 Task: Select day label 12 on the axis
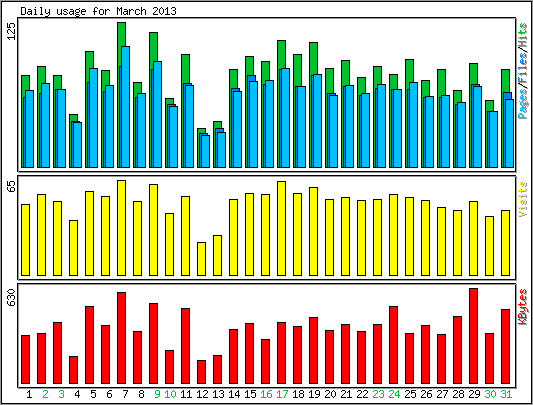[202, 394]
